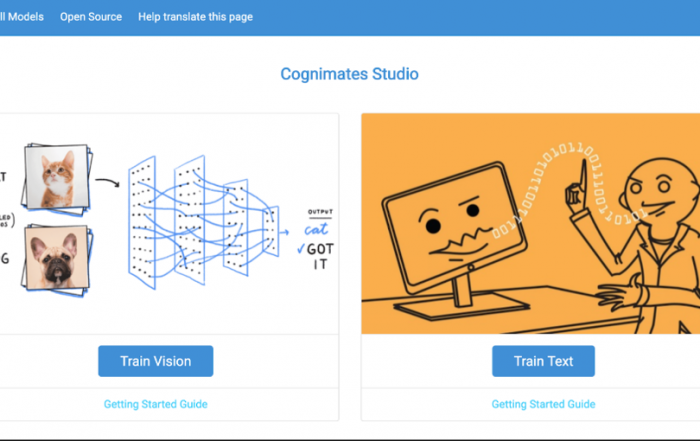
Task: Open Getting Started Guide under Train Text
Action: pos(543,404)
